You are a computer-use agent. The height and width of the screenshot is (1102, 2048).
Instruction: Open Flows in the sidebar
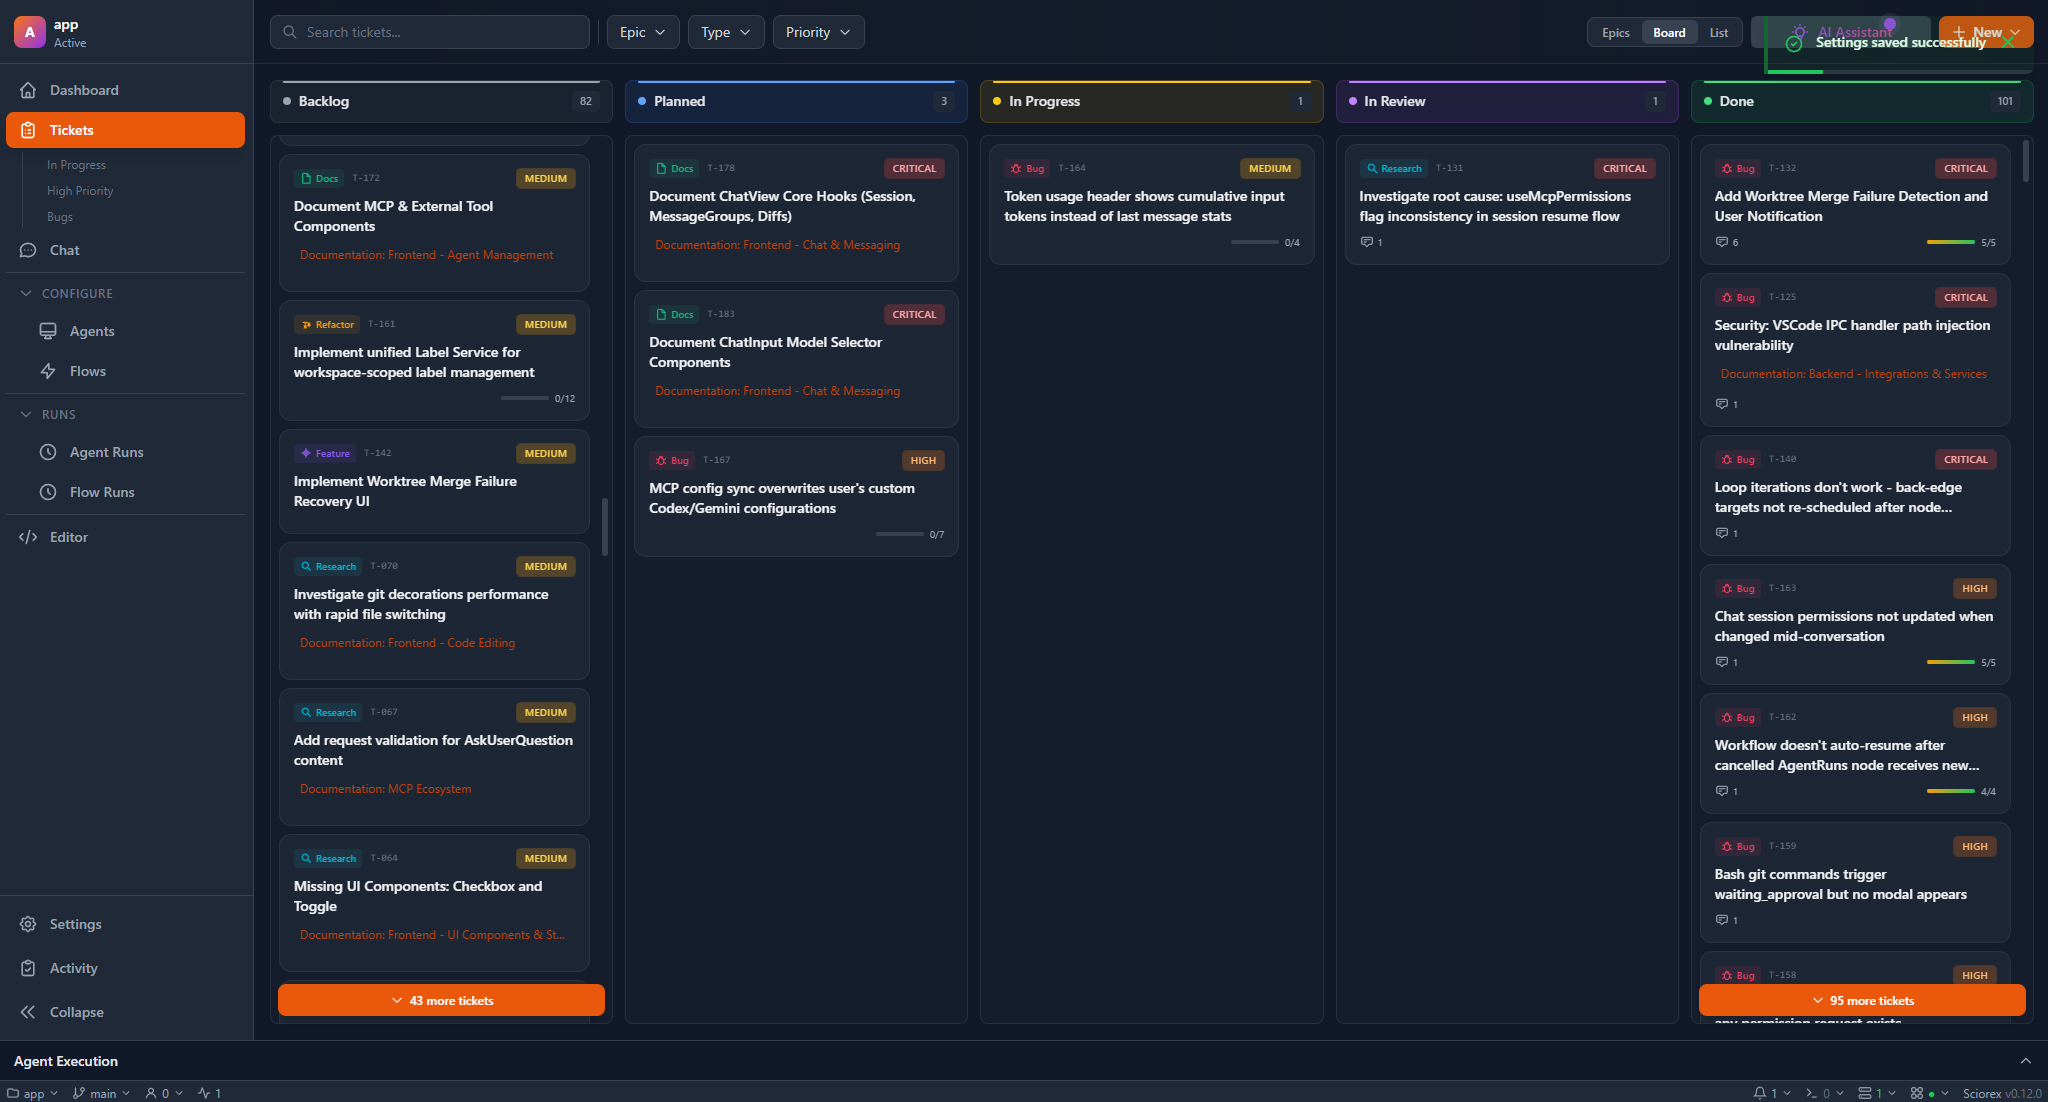tap(88, 370)
